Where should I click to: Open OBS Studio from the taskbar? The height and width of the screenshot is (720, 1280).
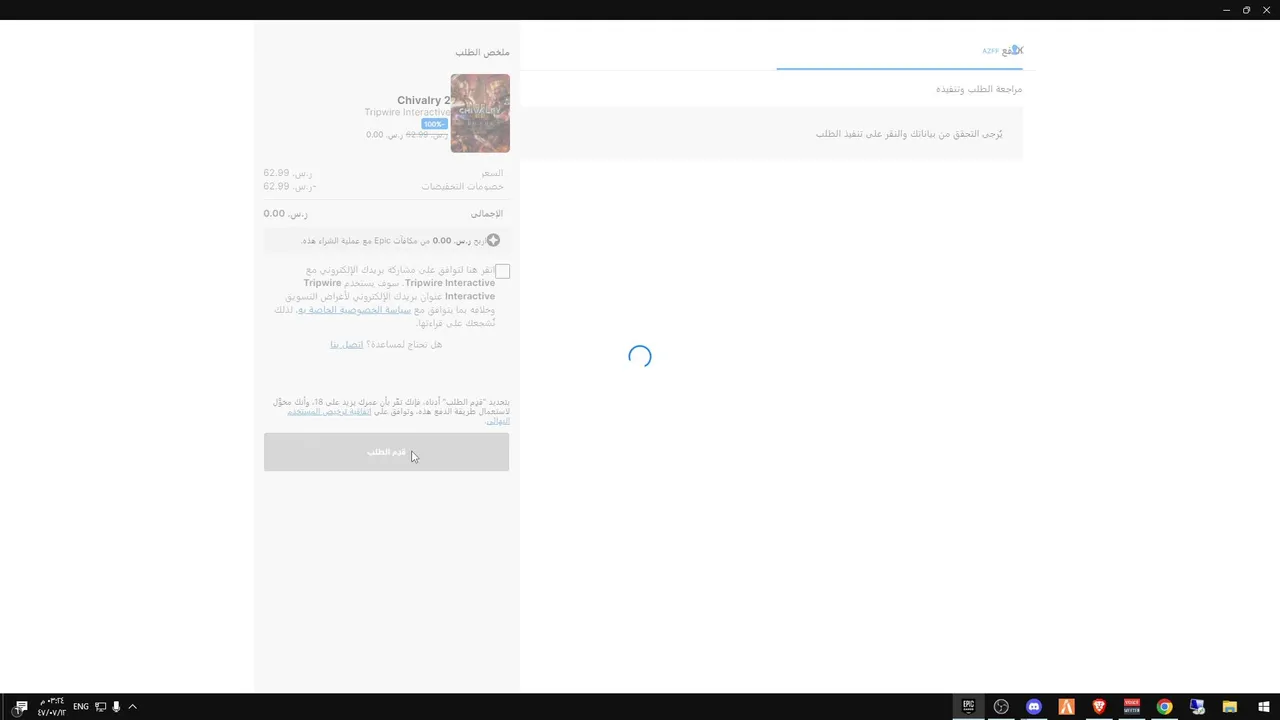coord(1001,707)
